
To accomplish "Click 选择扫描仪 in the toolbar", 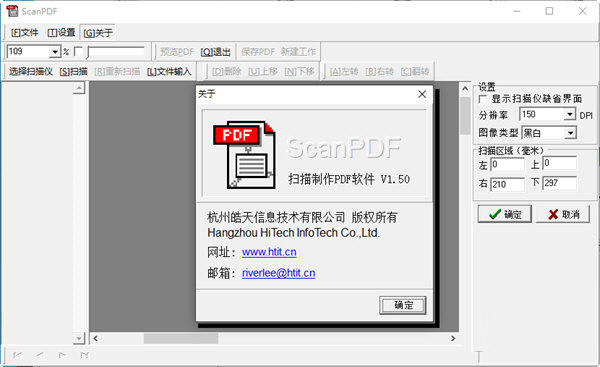I will click(x=31, y=72).
